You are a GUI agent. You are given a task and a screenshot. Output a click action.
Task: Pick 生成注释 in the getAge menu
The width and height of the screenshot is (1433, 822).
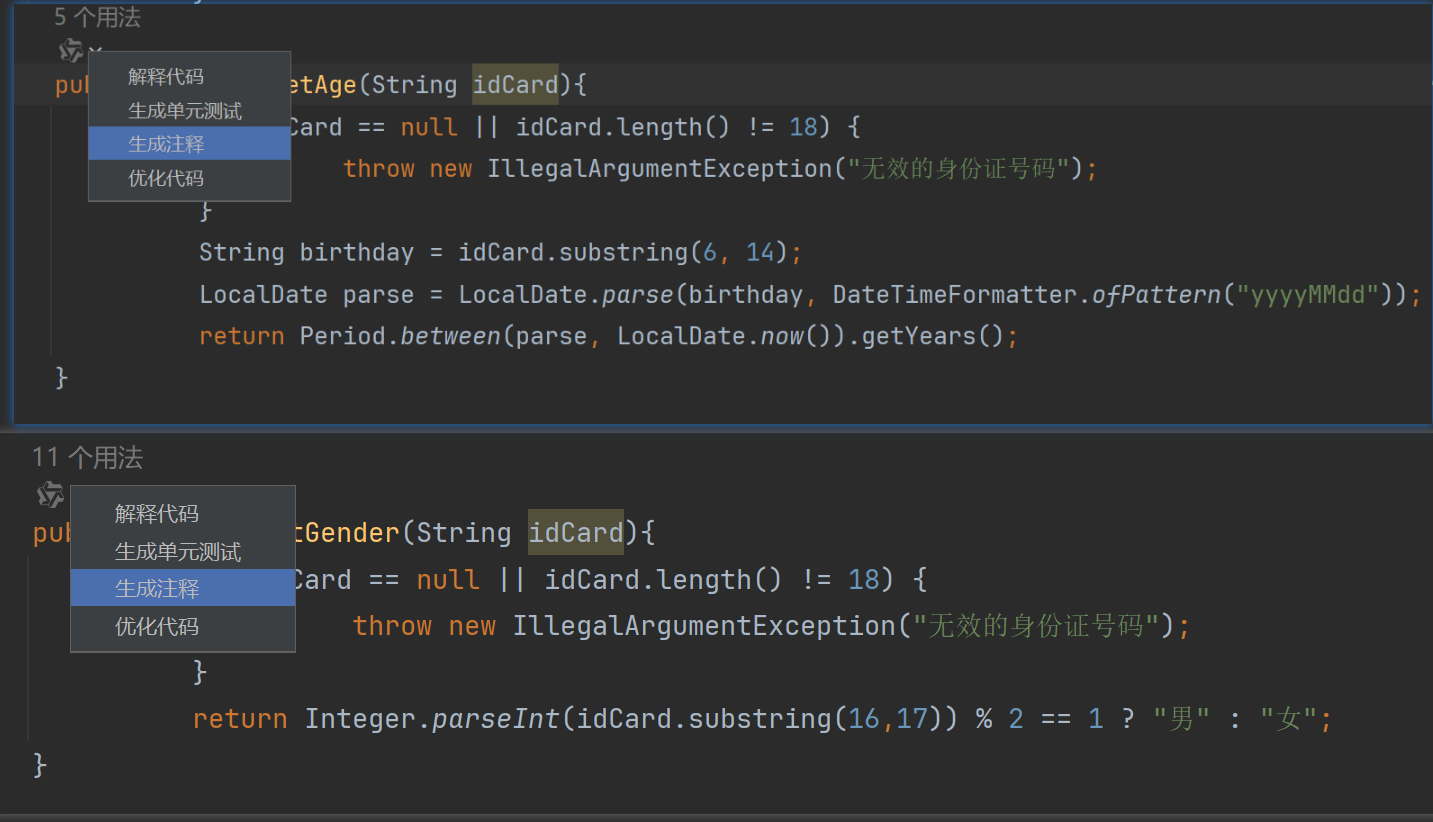(166, 144)
